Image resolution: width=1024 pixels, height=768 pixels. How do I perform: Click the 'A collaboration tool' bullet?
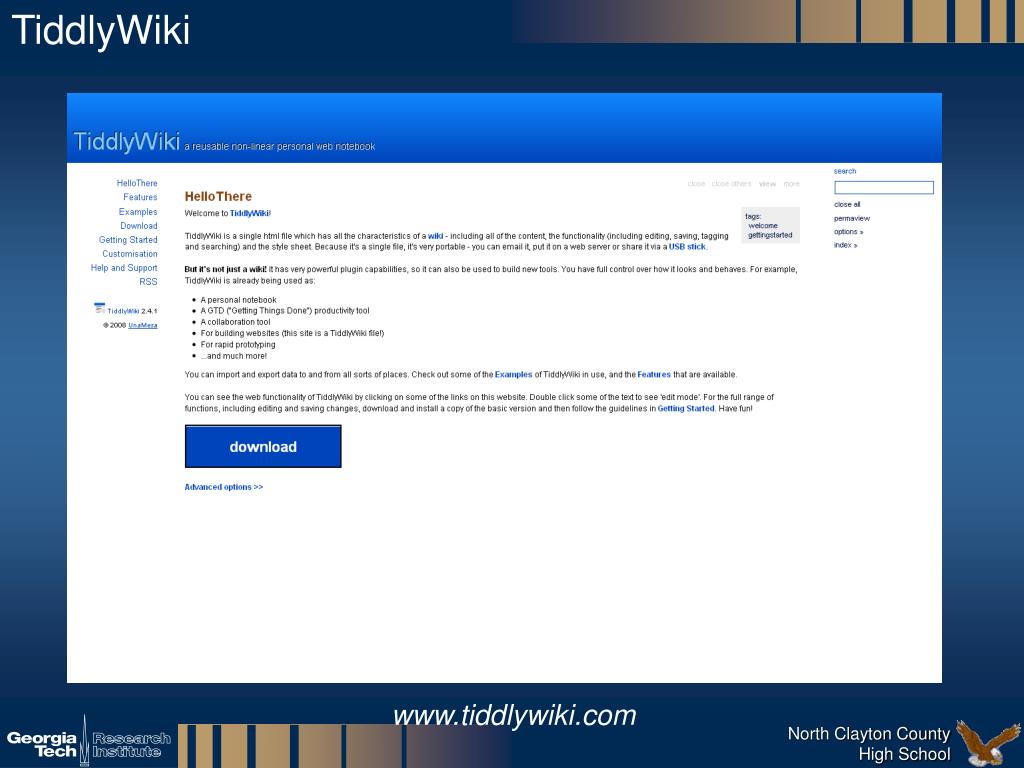click(x=235, y=322)
